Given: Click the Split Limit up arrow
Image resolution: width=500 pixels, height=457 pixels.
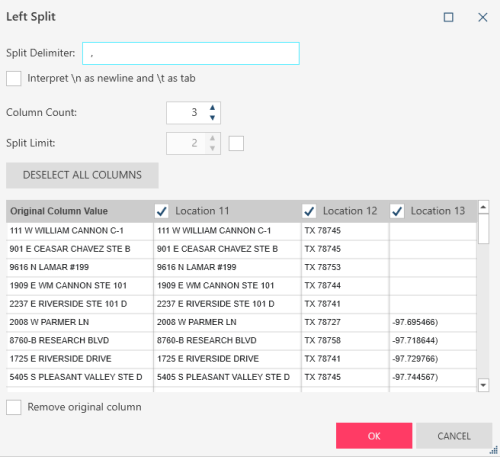Looking at the screenshot, I should coord(212,138).
